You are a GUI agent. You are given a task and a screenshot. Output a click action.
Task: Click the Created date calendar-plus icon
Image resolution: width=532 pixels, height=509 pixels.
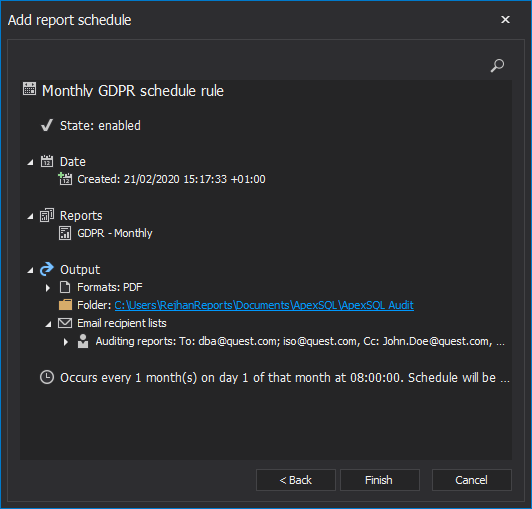65,179
